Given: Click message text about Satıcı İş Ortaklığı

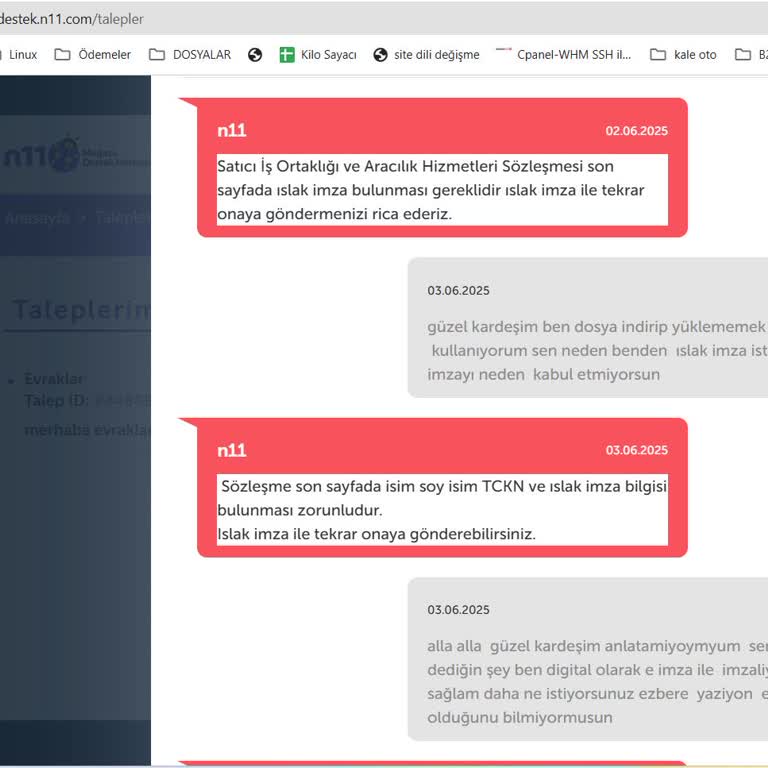Looking at the screenshot, I should coord(442,190).
